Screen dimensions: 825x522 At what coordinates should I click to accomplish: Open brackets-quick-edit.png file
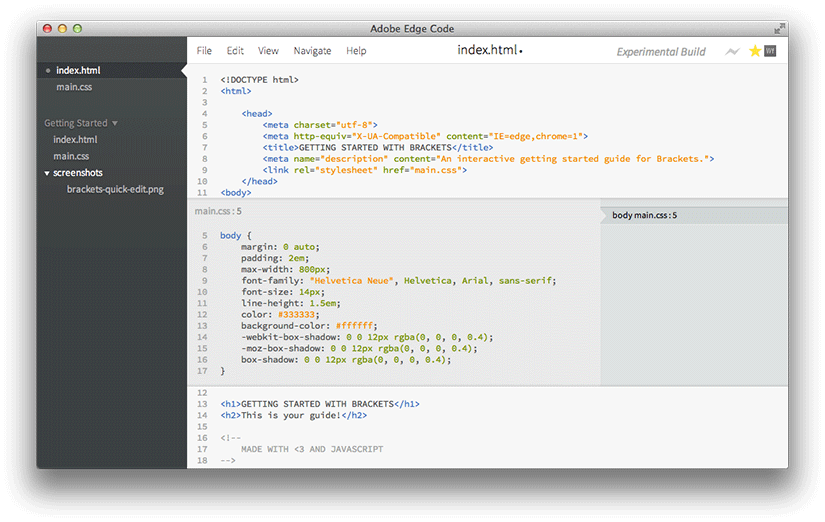[x=115, y=189]
